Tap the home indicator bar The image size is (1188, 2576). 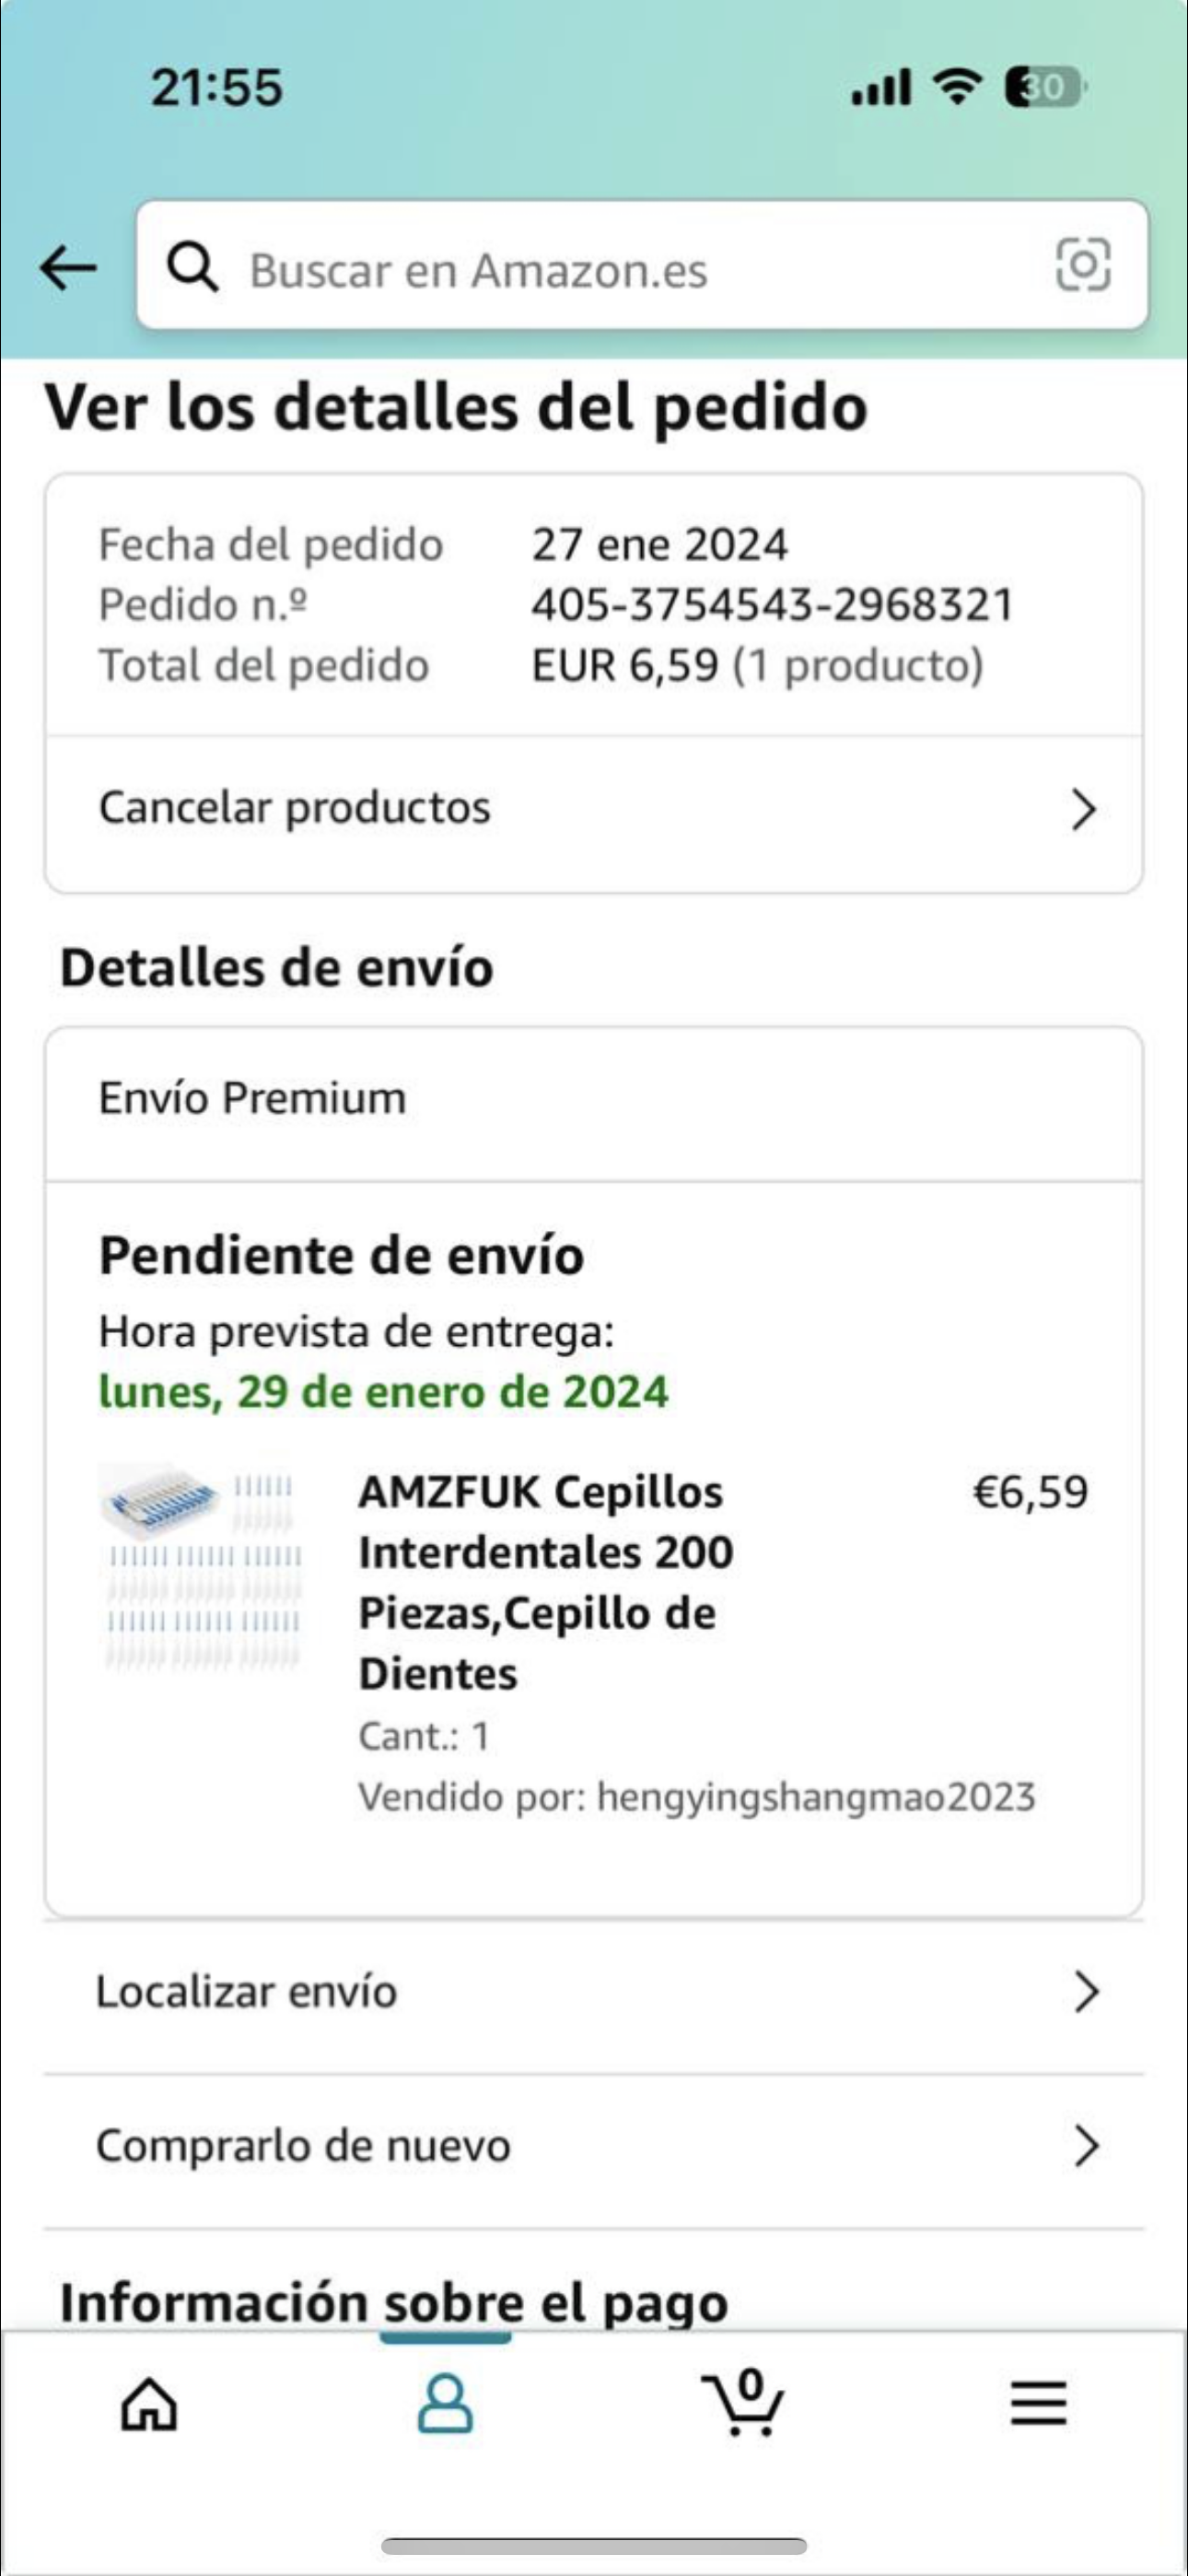pos(594,2545)
